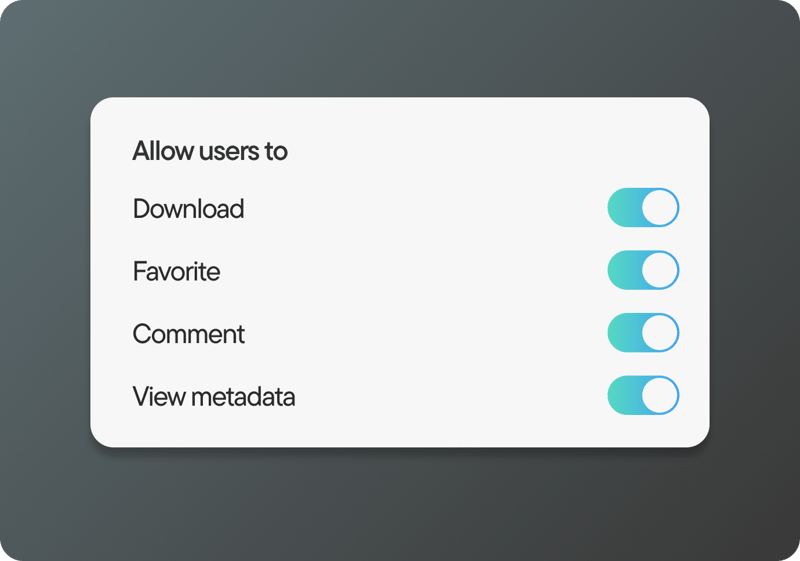
Task: Select the Favorite label text
Action: (x=176, y=271)
